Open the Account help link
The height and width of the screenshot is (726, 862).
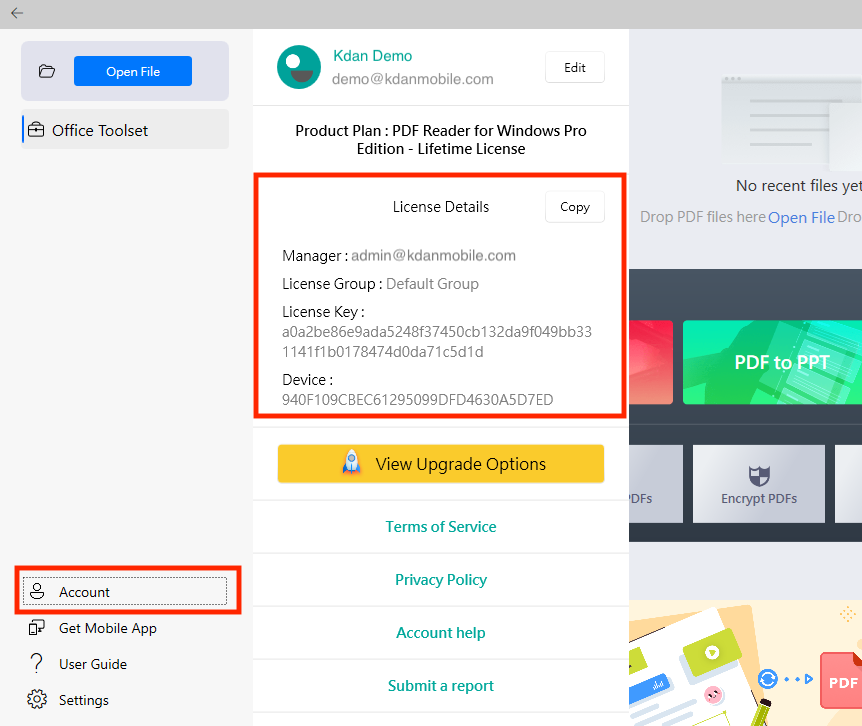(x=440, y=633)
